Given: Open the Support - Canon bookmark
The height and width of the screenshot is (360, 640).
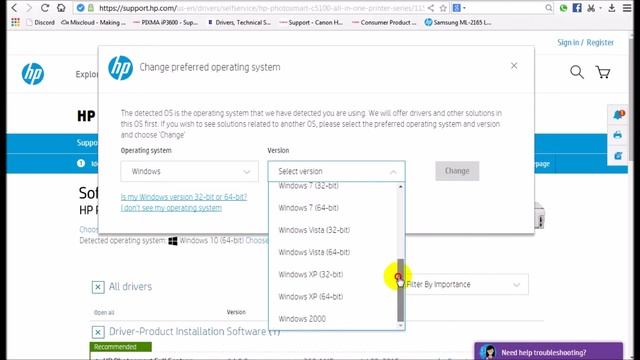Looking at the screenshot, I should 311,22.
